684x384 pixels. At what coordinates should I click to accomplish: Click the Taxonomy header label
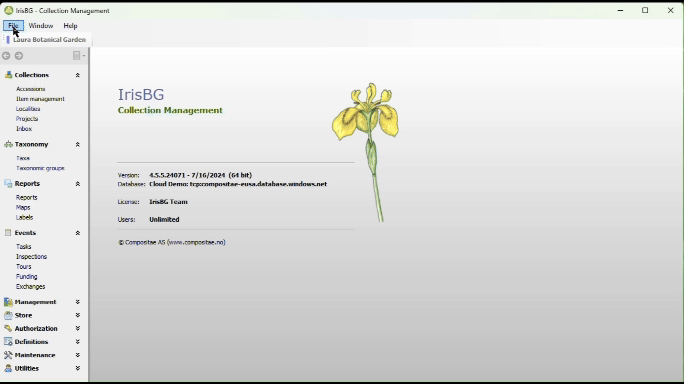31,144
